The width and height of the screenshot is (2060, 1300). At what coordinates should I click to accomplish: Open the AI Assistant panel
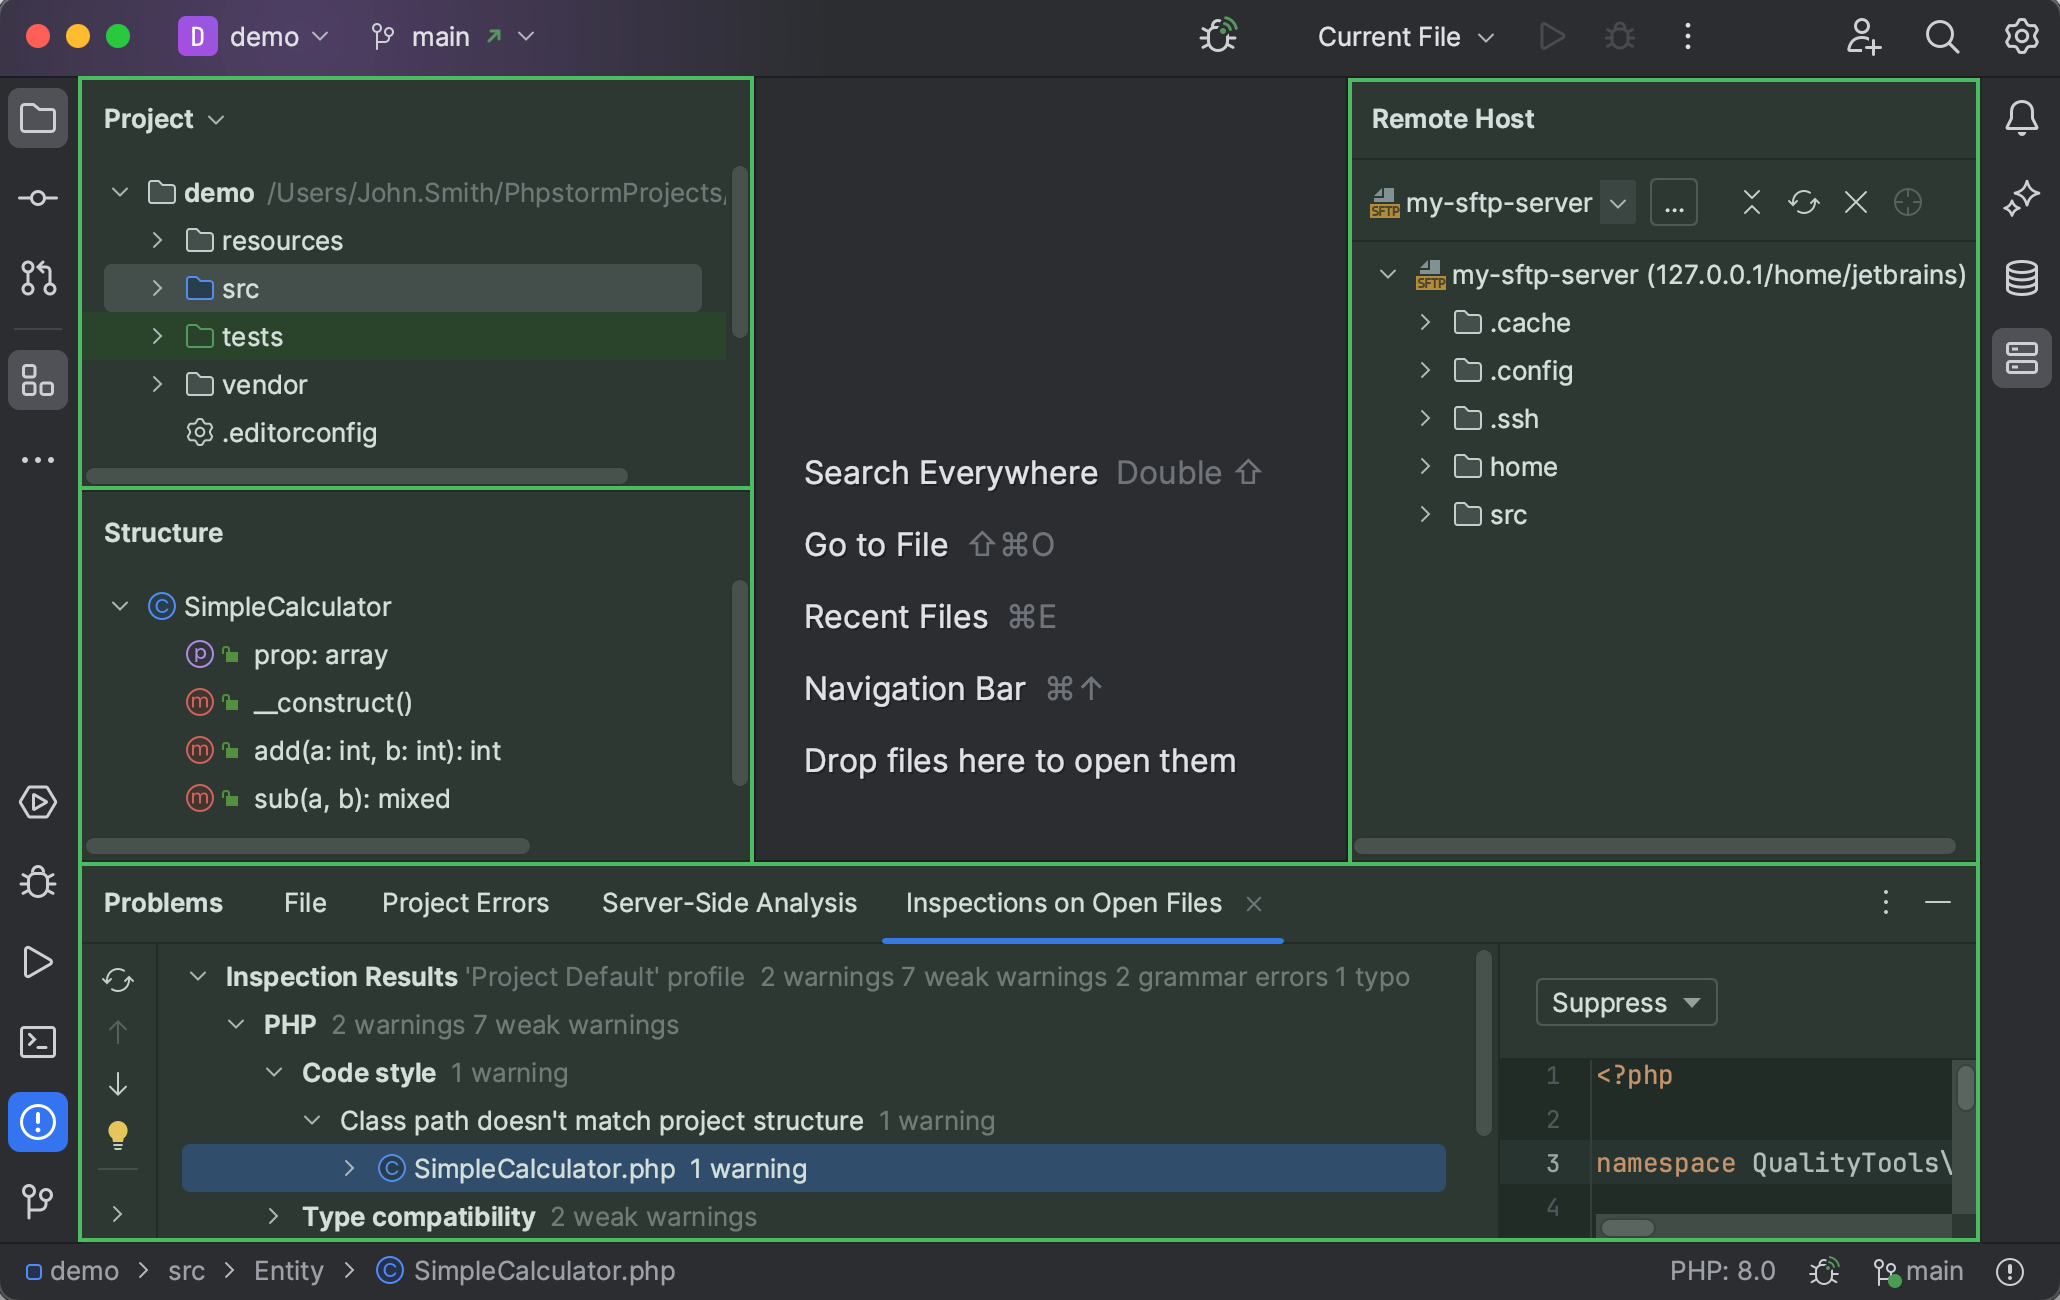coord(2021,198)
